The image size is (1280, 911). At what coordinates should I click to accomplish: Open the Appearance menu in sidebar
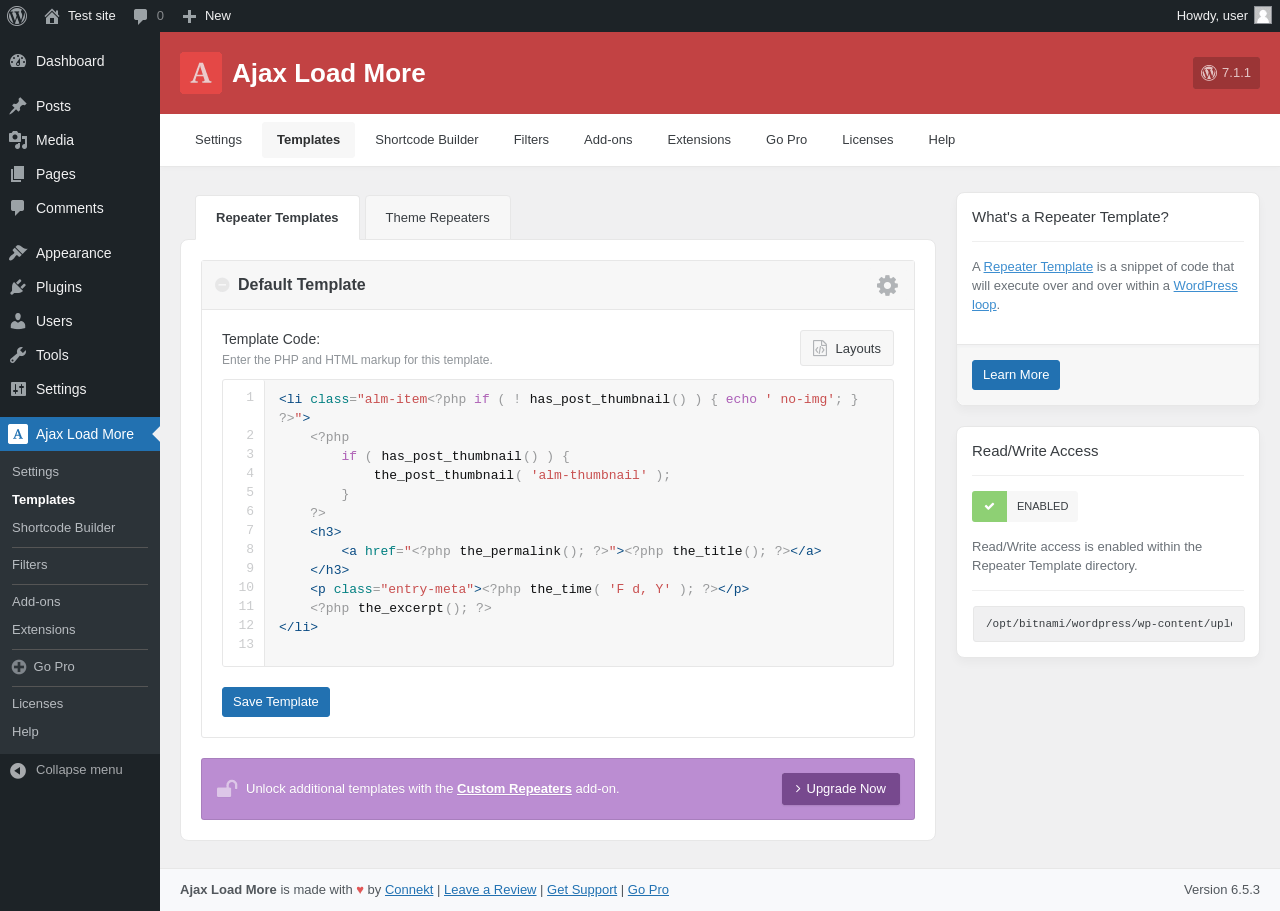click(x=73, y=253)
